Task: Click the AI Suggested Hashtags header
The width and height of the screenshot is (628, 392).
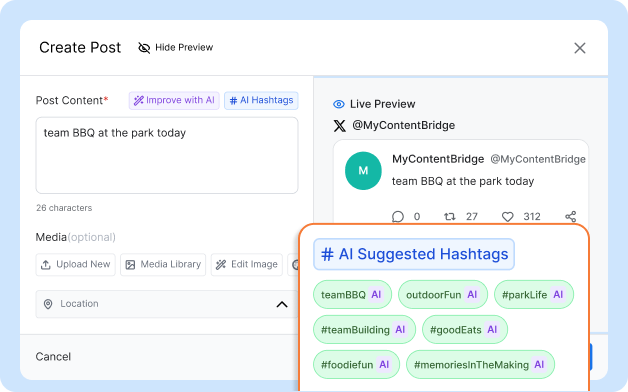Action: [x=414, y=254]
